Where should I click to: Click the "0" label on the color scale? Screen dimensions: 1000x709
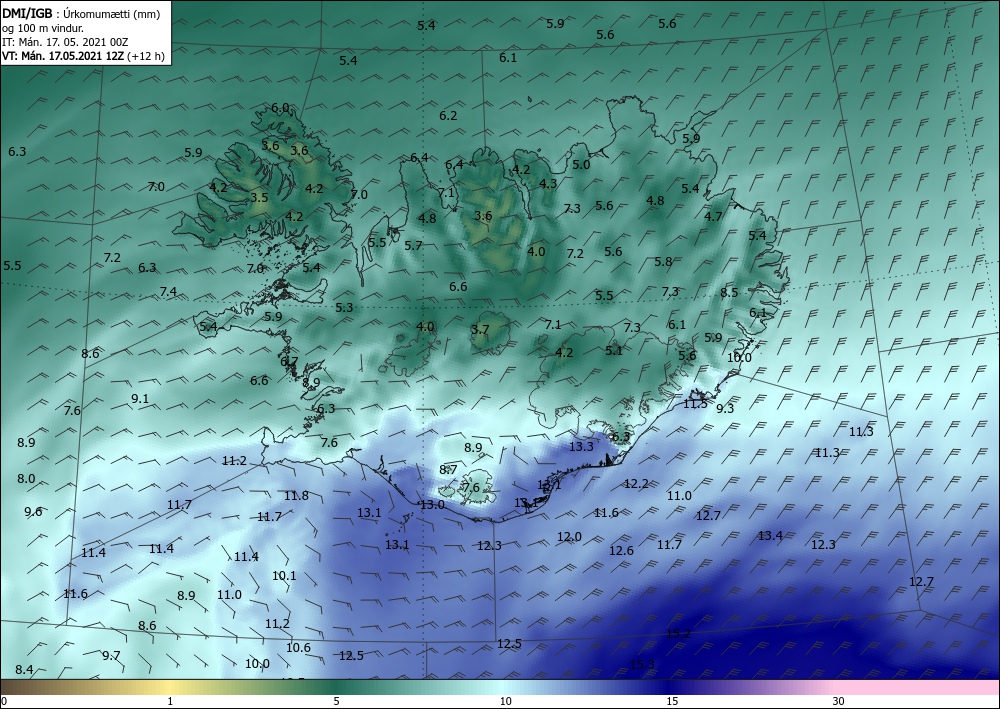(x=4, y=701)
